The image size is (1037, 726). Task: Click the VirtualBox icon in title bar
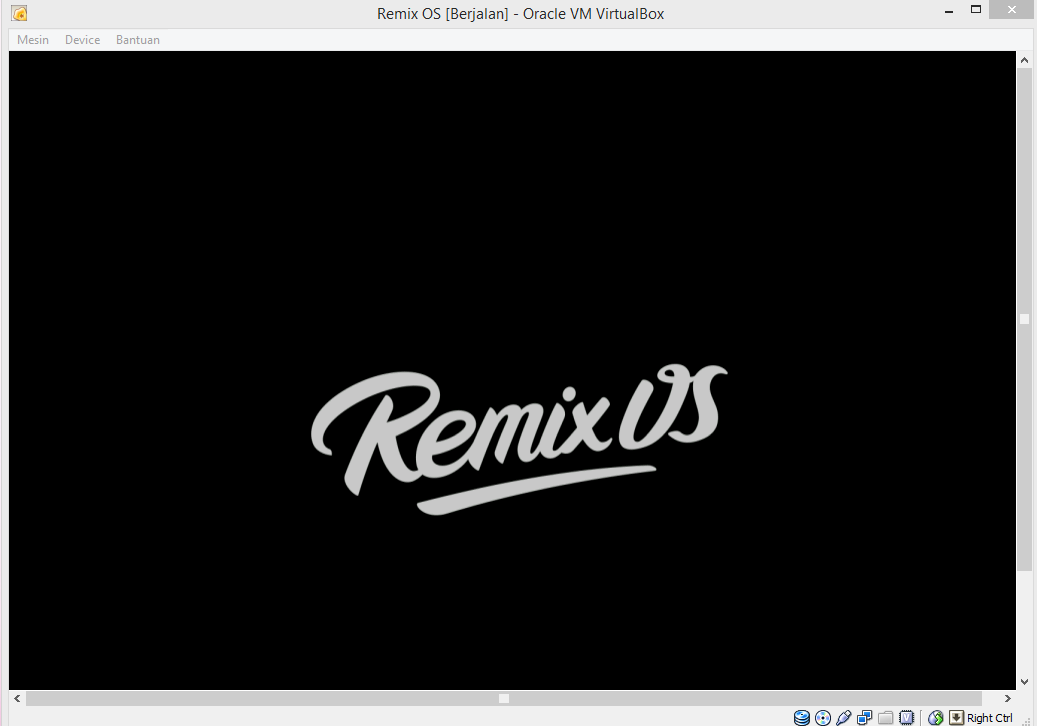point(19,13)
